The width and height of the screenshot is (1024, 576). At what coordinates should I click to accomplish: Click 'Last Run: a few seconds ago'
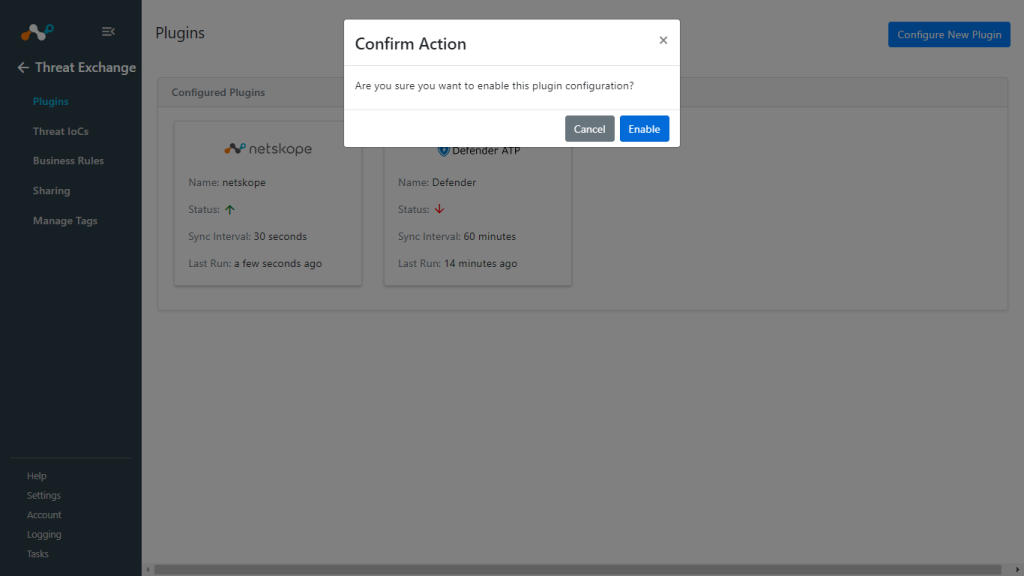pyautogui.click(x=255, y=263)
